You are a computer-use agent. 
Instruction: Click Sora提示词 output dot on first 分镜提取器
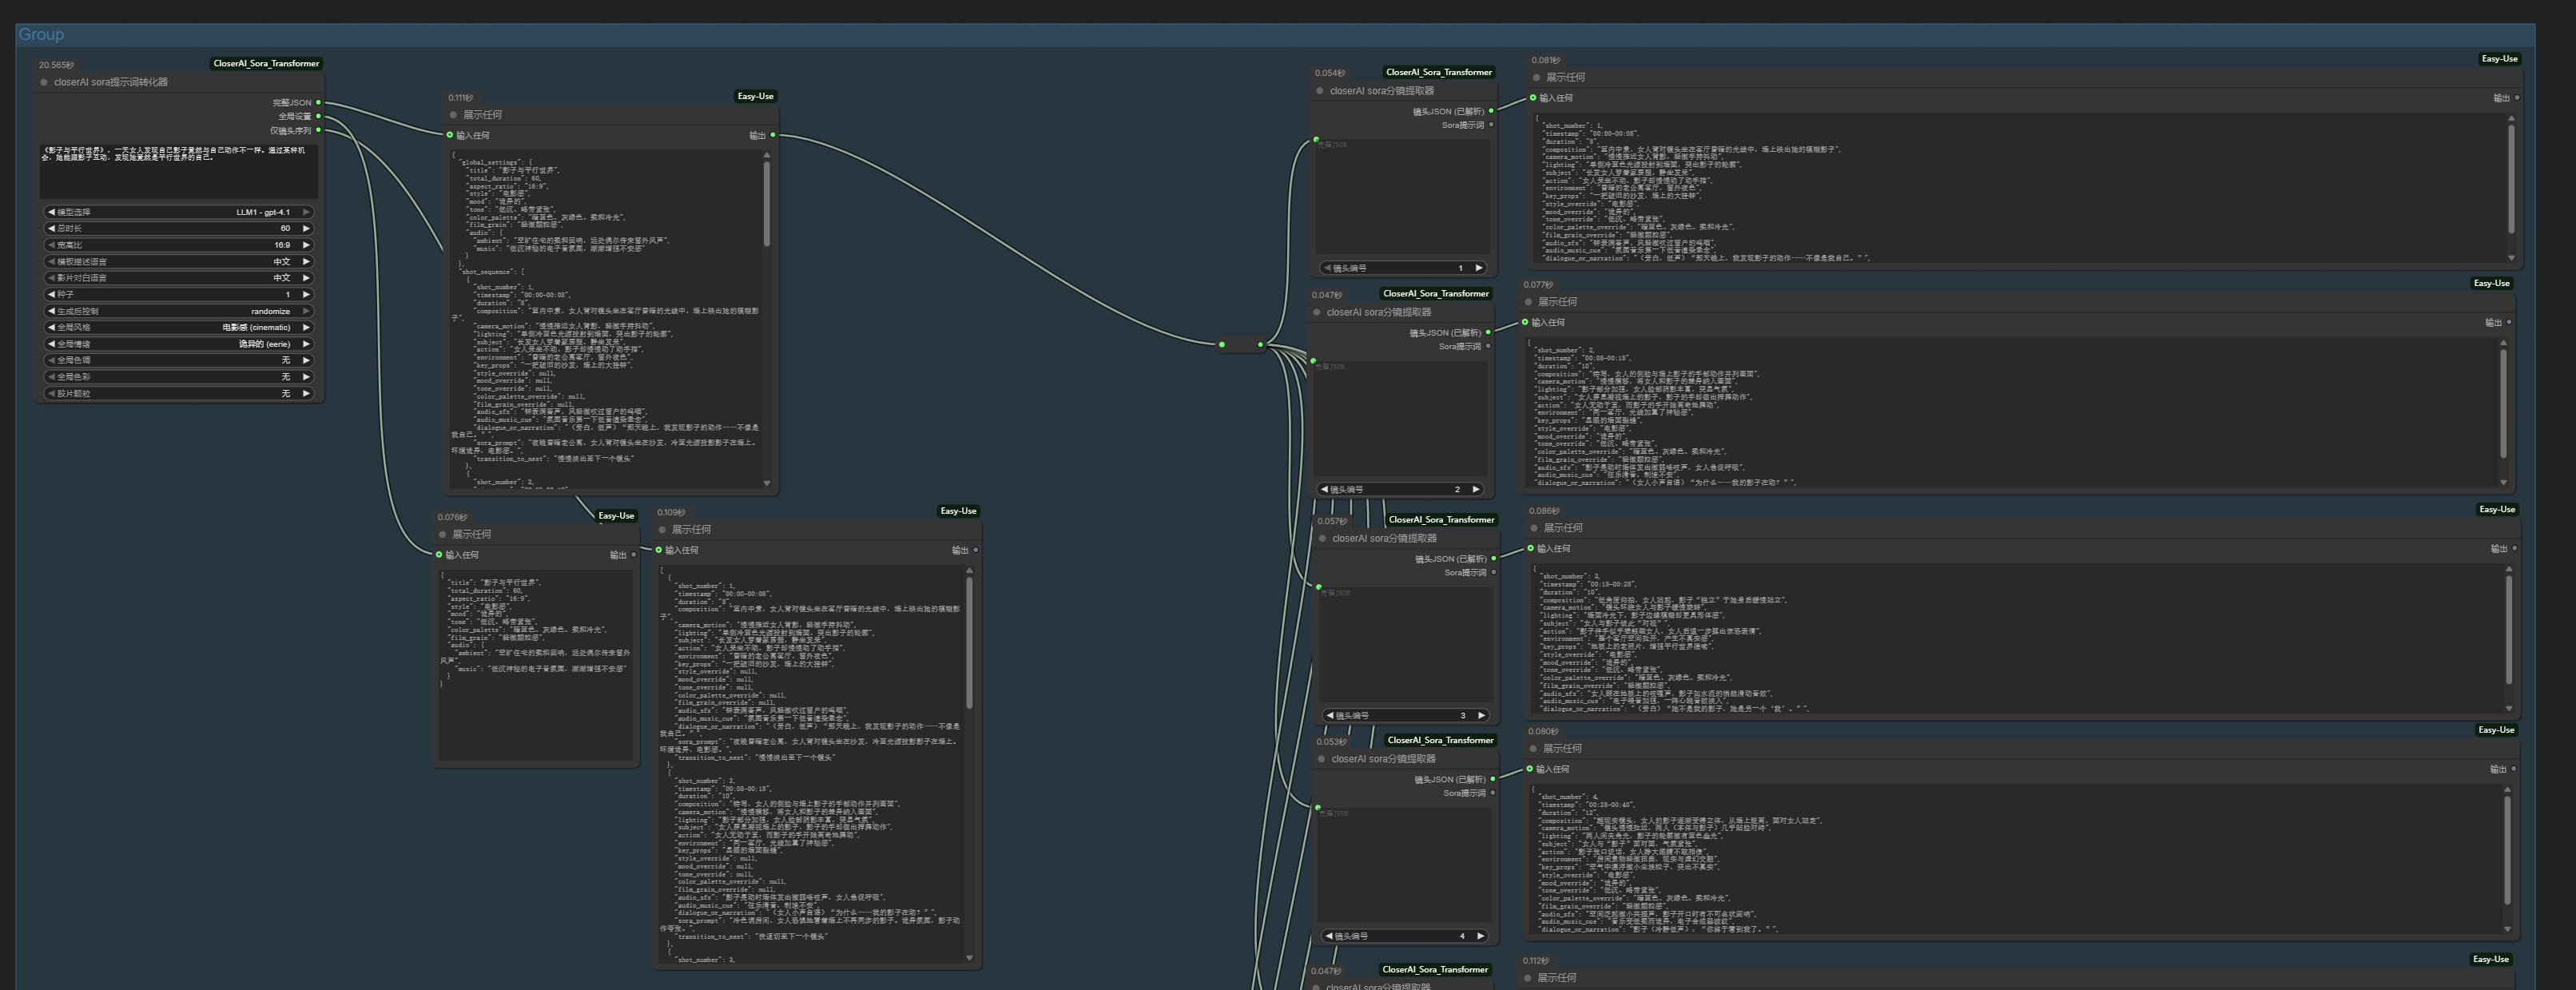click(1491, 125)
